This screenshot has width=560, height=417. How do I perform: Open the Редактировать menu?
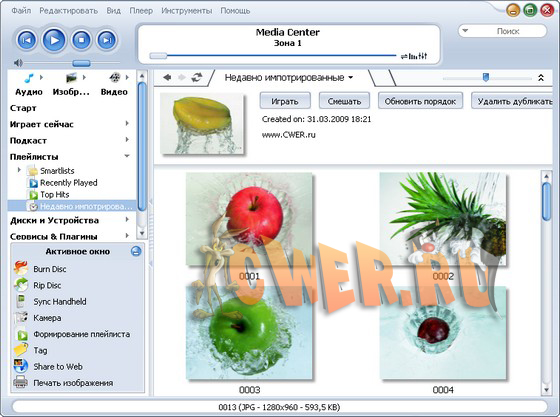(x=68, y=11)
